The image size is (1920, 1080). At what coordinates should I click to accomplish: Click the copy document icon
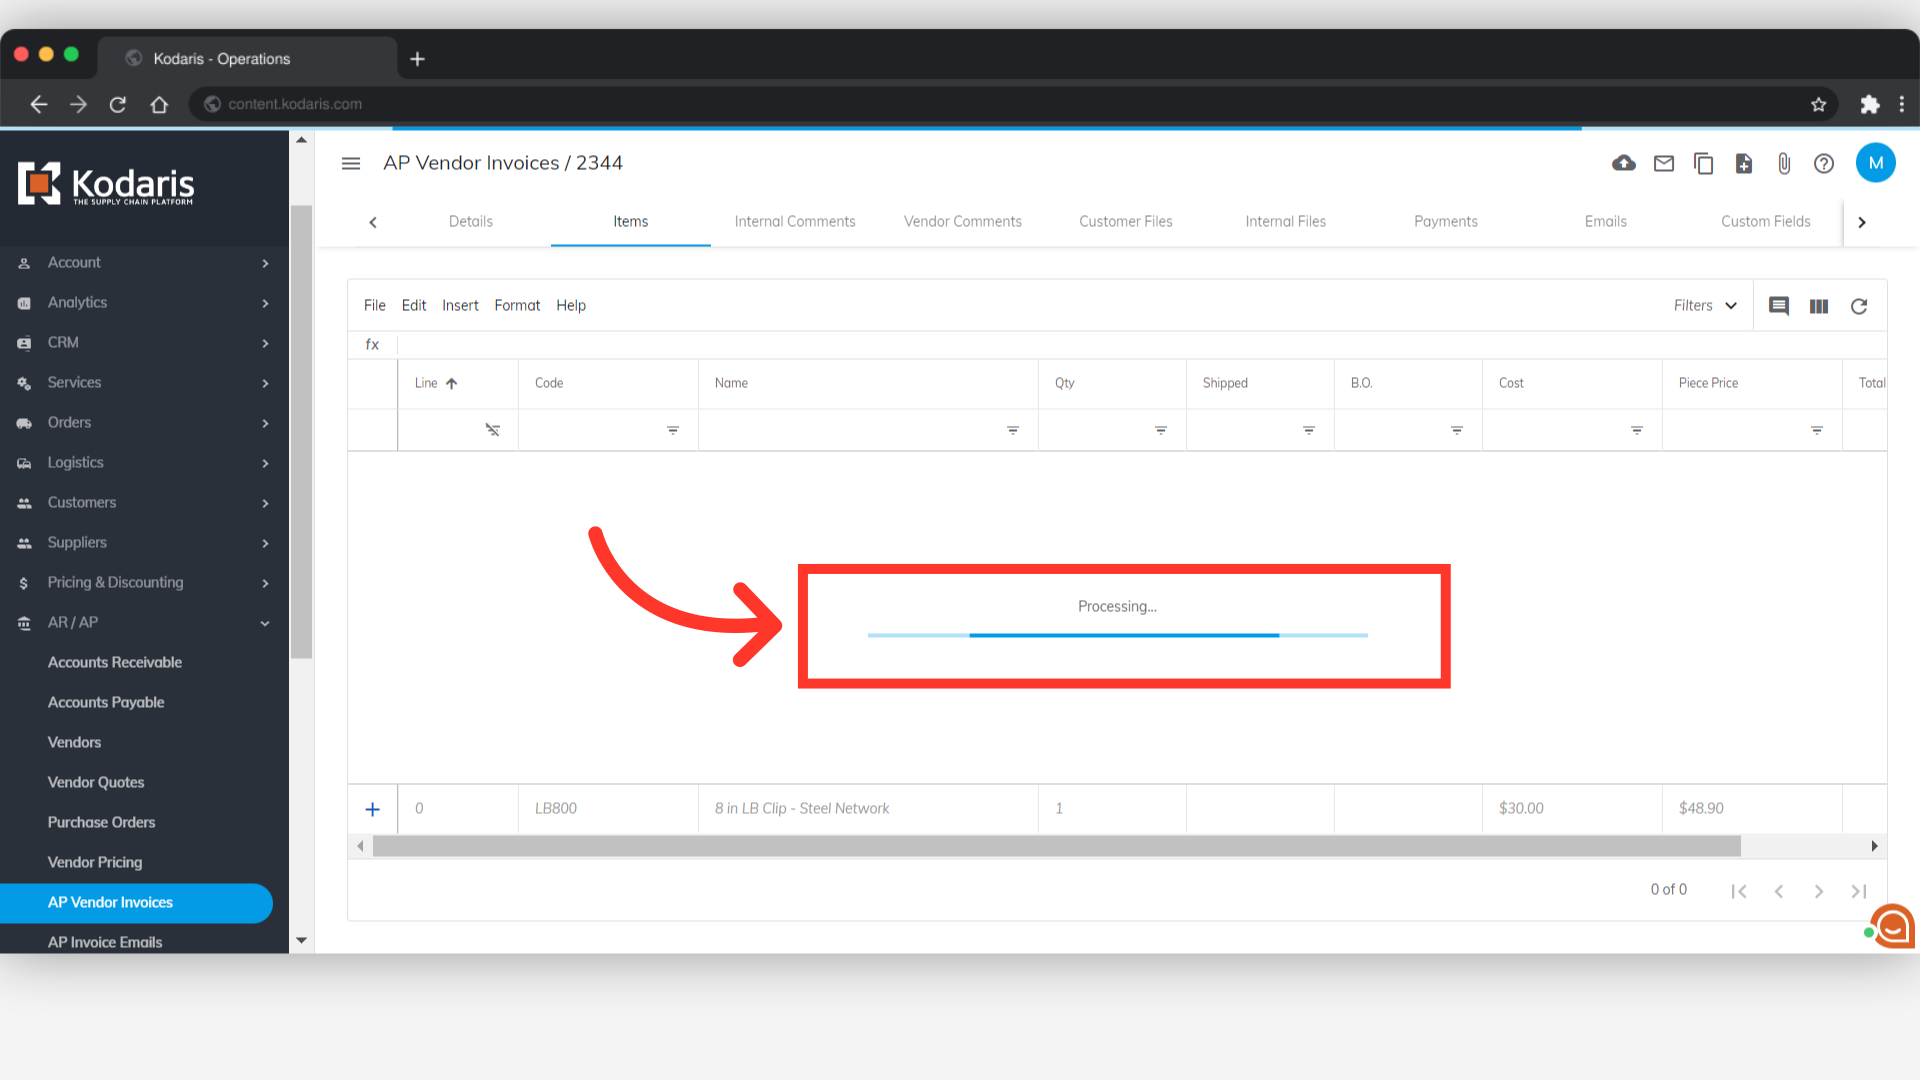(x=1704, y=163)
